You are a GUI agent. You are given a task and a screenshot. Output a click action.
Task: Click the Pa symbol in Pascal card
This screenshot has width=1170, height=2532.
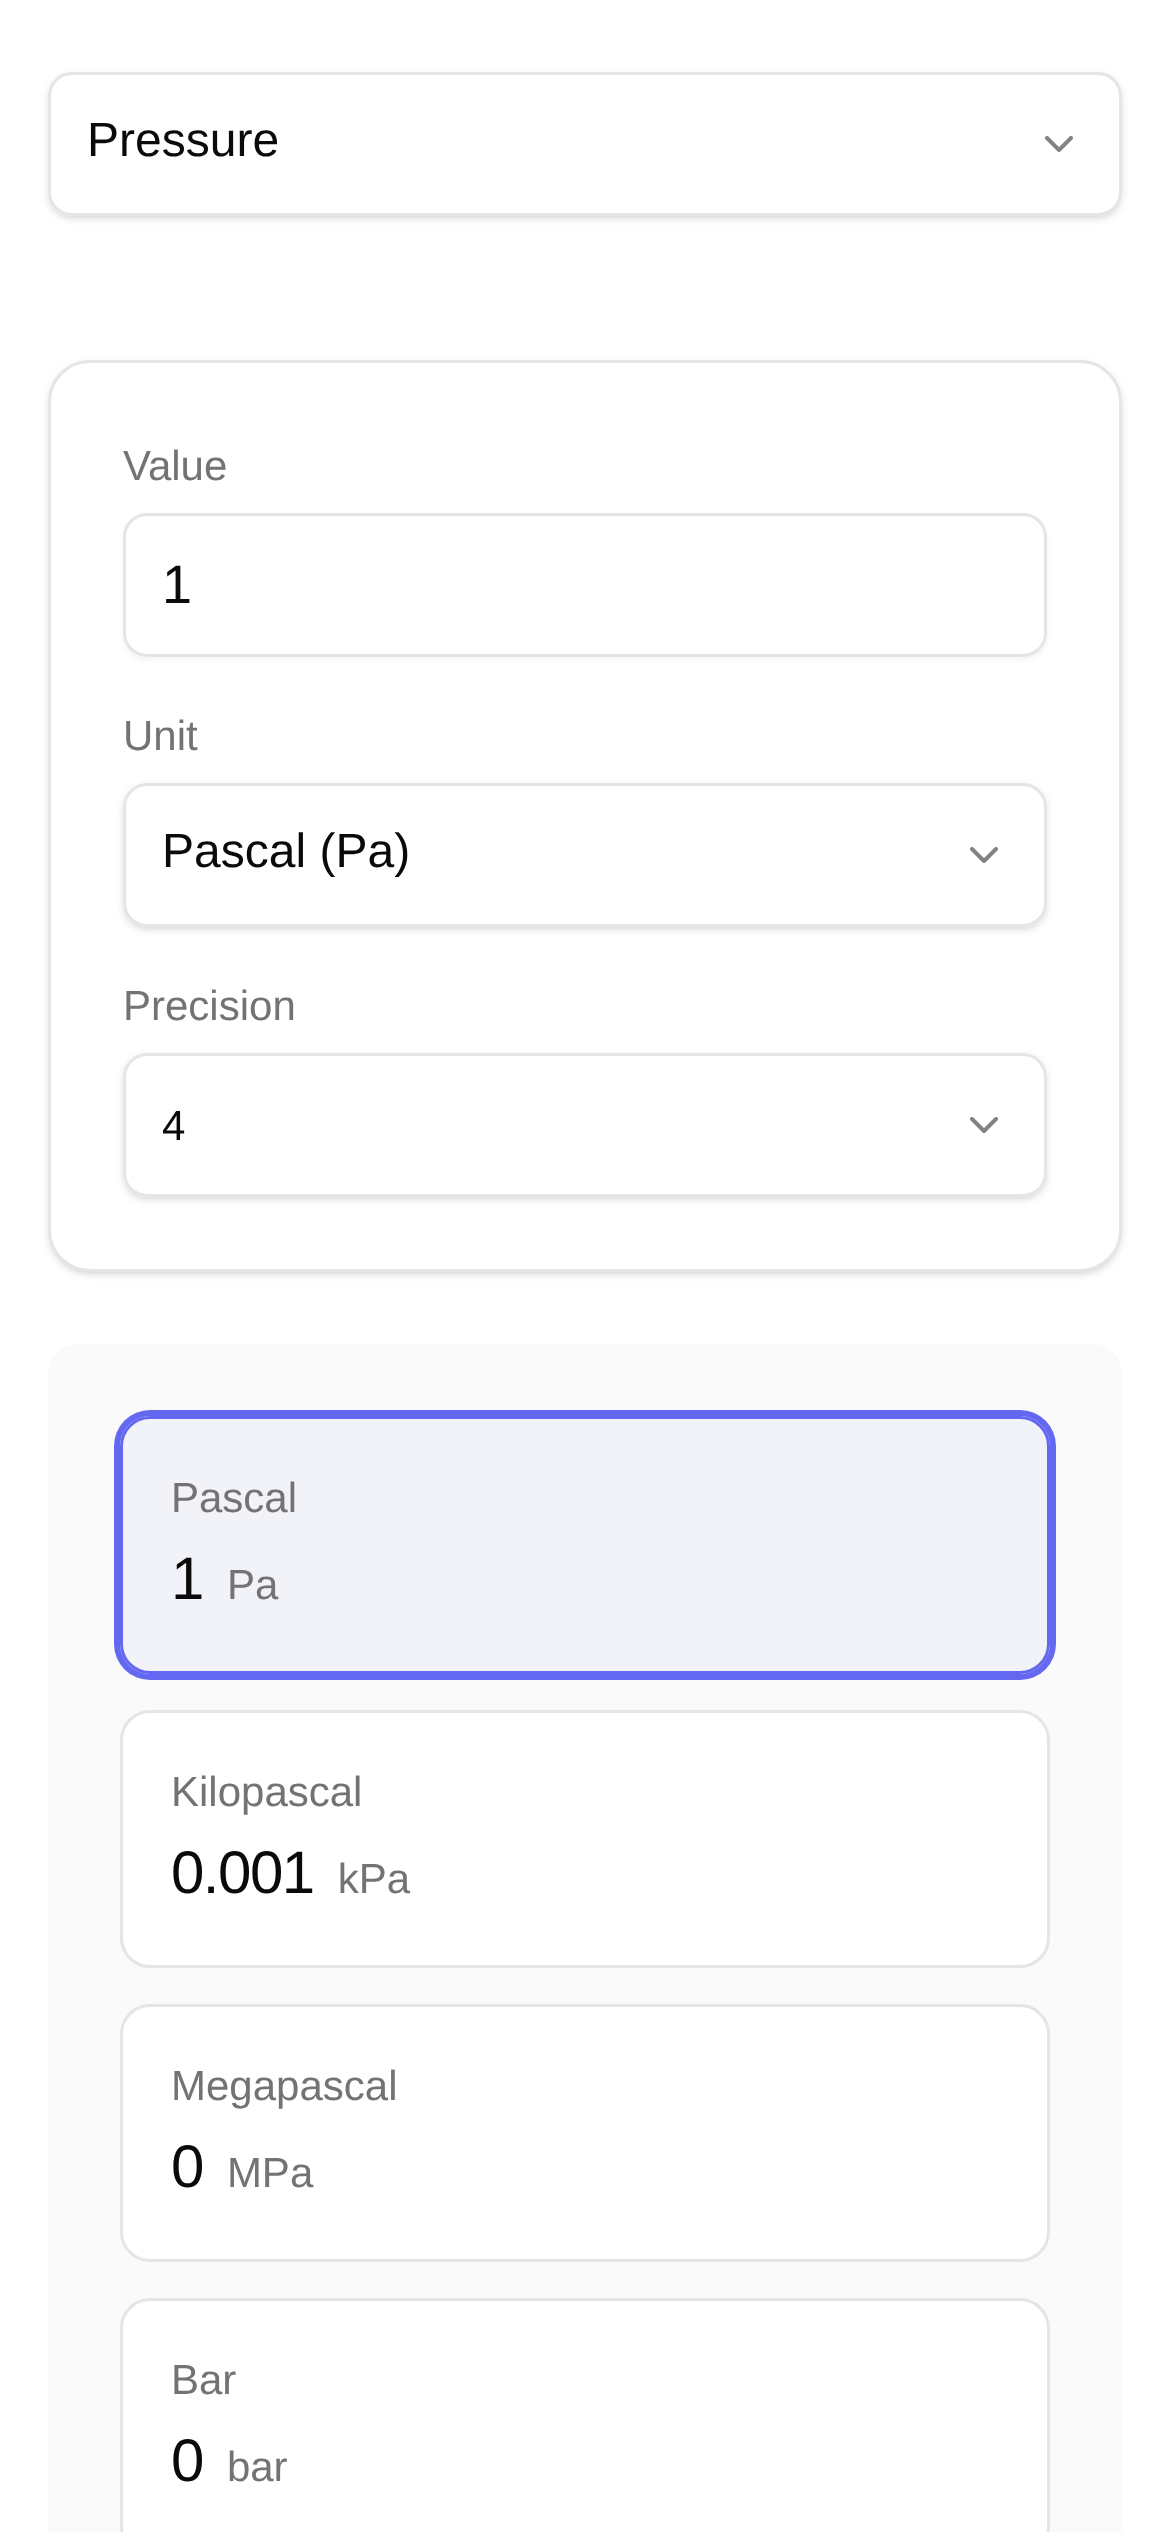point(253,1586)
